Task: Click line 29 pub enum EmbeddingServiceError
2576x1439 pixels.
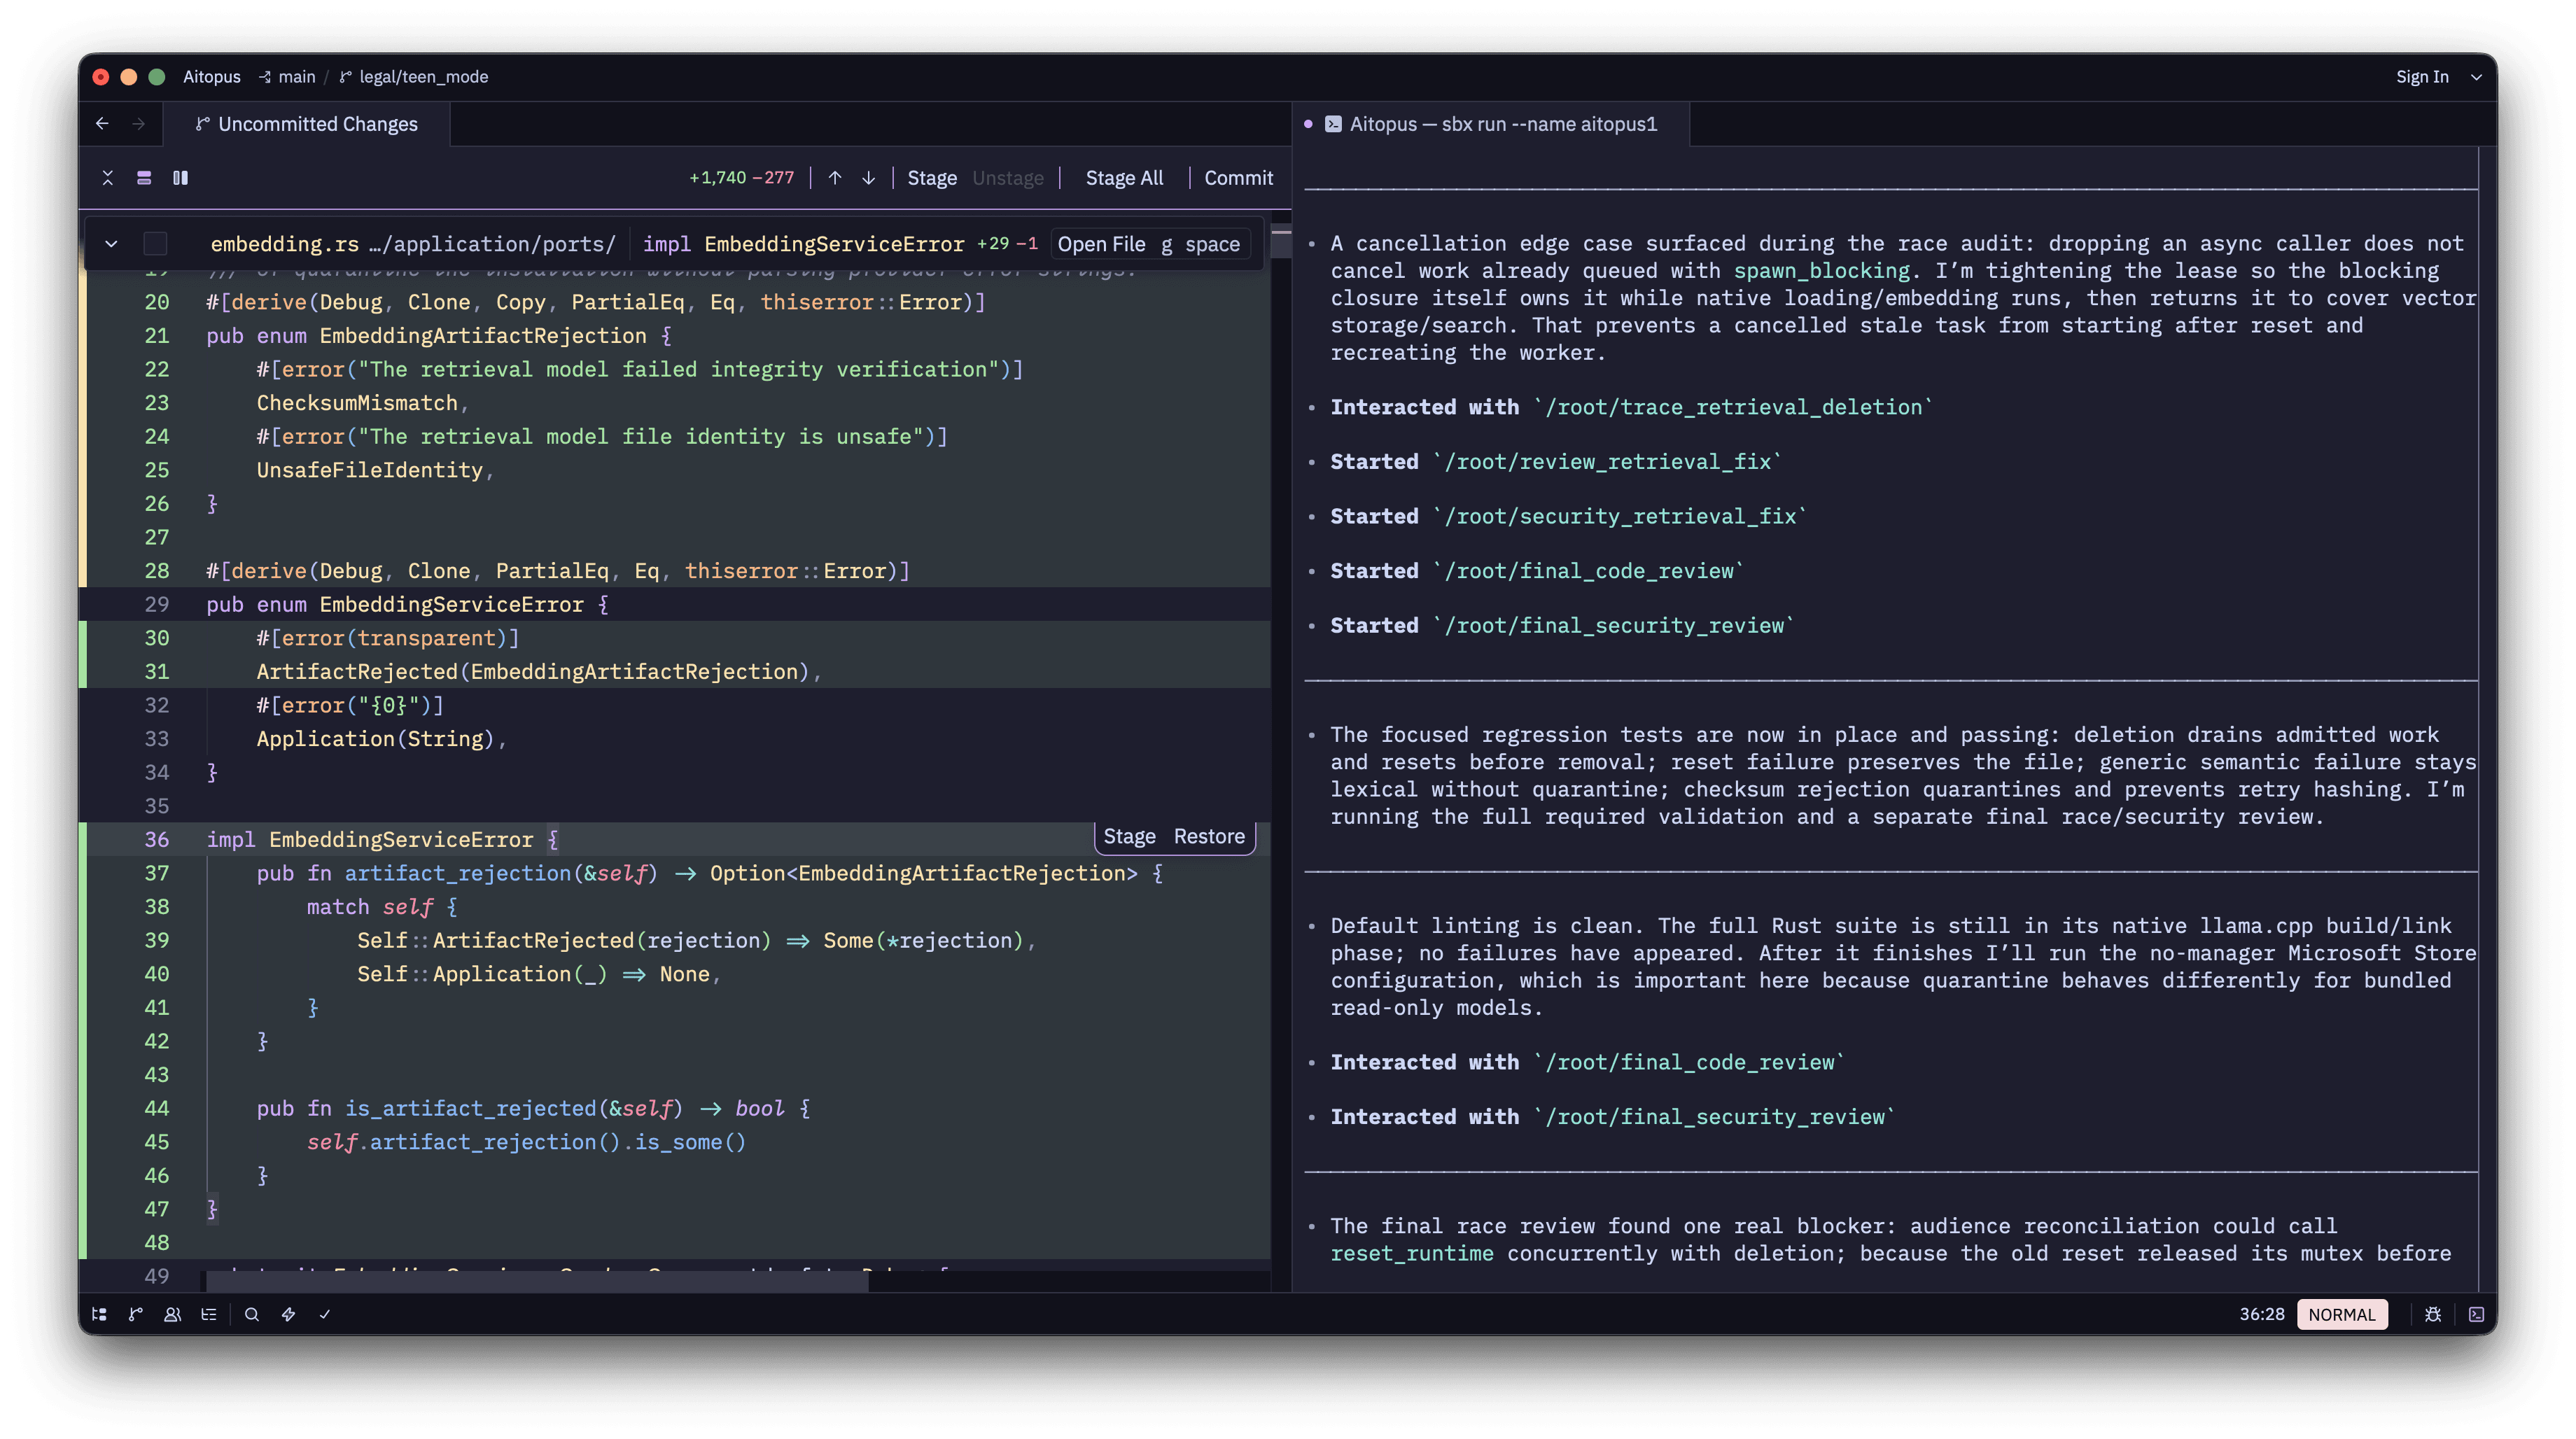Action: [x=407, y=604]
